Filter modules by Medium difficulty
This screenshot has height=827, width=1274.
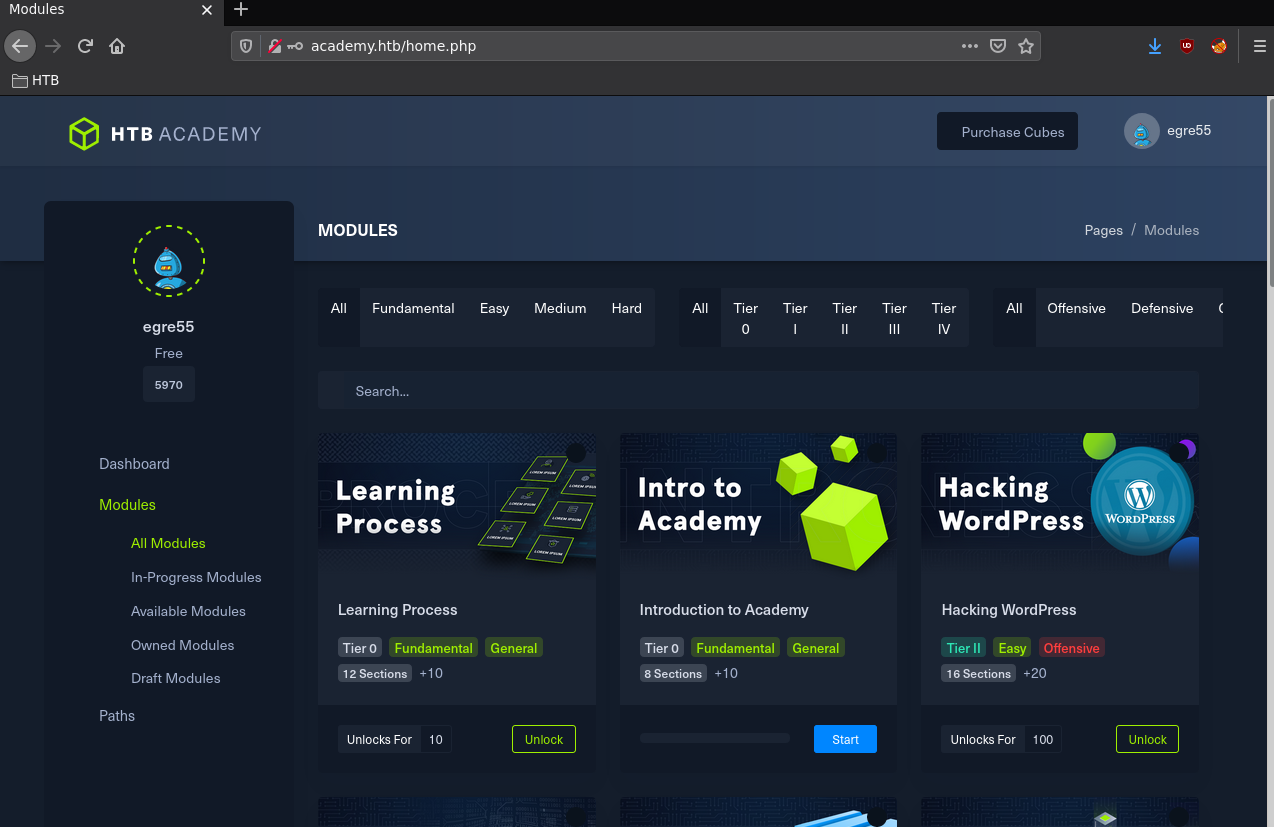tap(560, 308)
